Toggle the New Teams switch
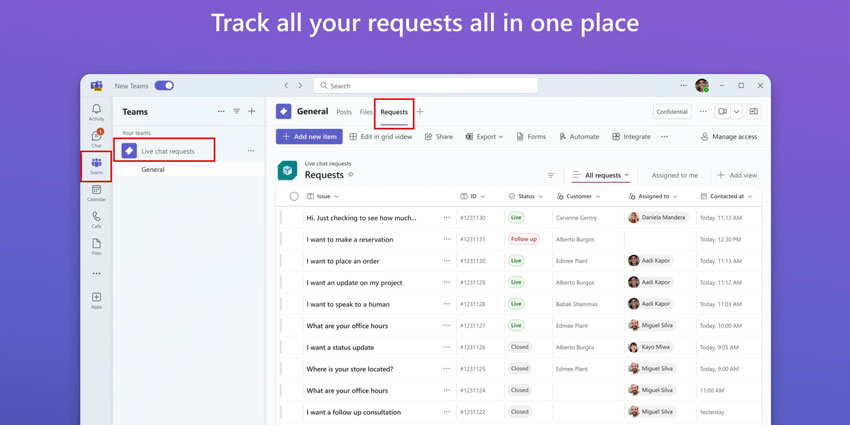This screenshot has width=850, height=425. pyautogui.click(x=164, y=86)
